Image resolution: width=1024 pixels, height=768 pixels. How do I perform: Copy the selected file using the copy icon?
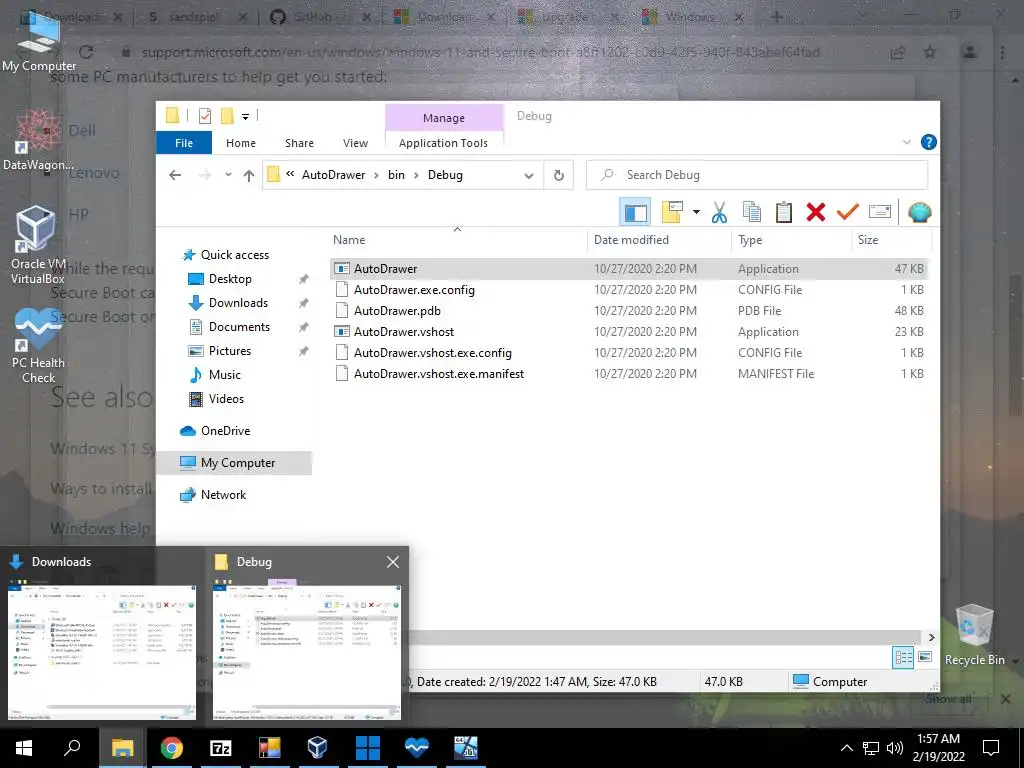pyautogui.click(x=752, y=212)
